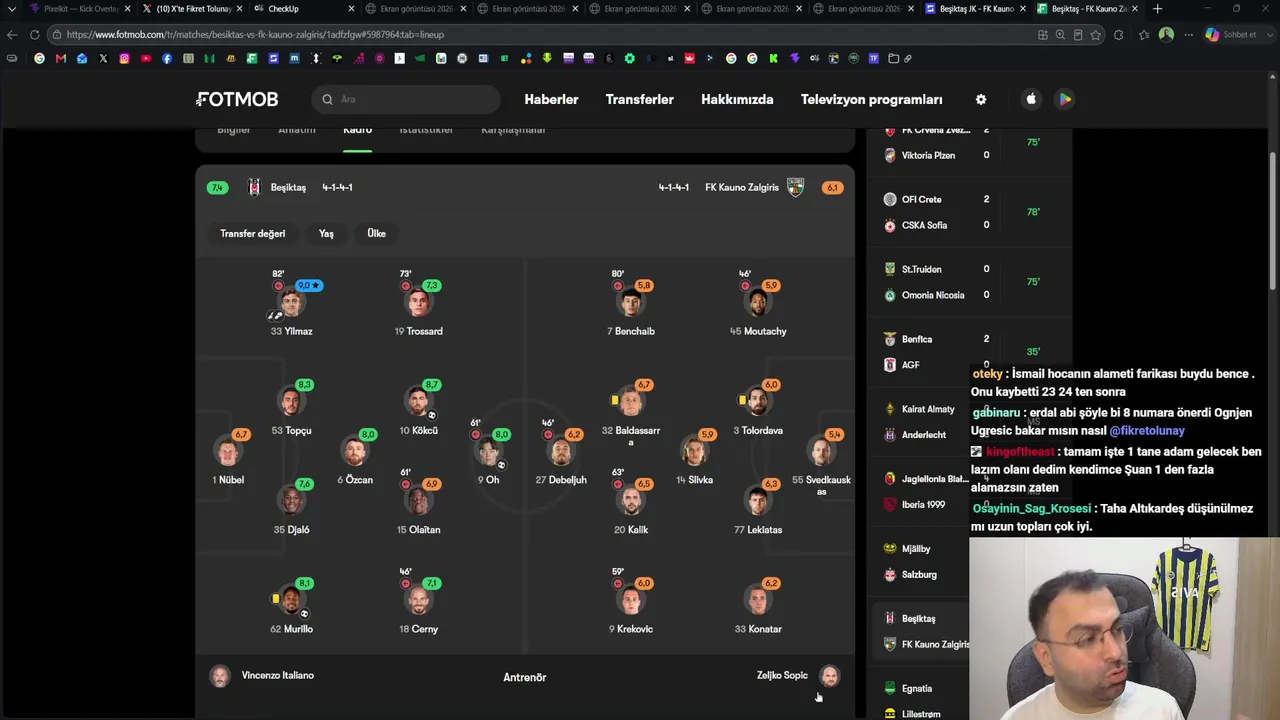The width and height of the screenshot is (1280, 720).
Task: Open the Google bookmark icon
Action: [39, 58]
